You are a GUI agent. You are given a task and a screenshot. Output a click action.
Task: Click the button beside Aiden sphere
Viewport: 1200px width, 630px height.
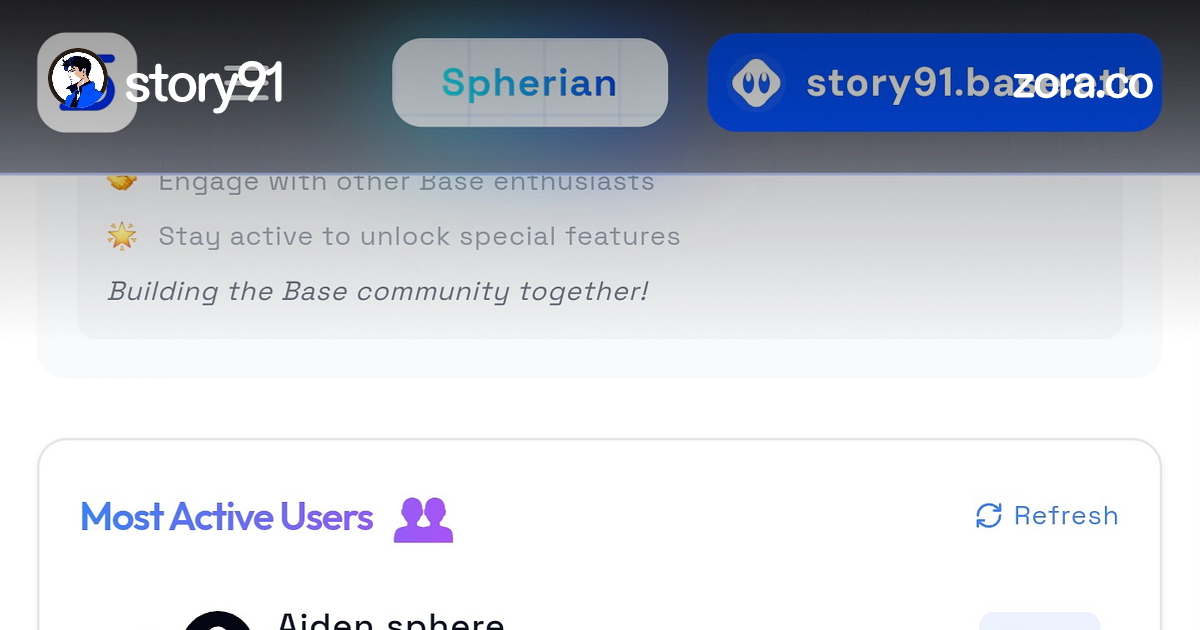click(x=1039, y=621)
